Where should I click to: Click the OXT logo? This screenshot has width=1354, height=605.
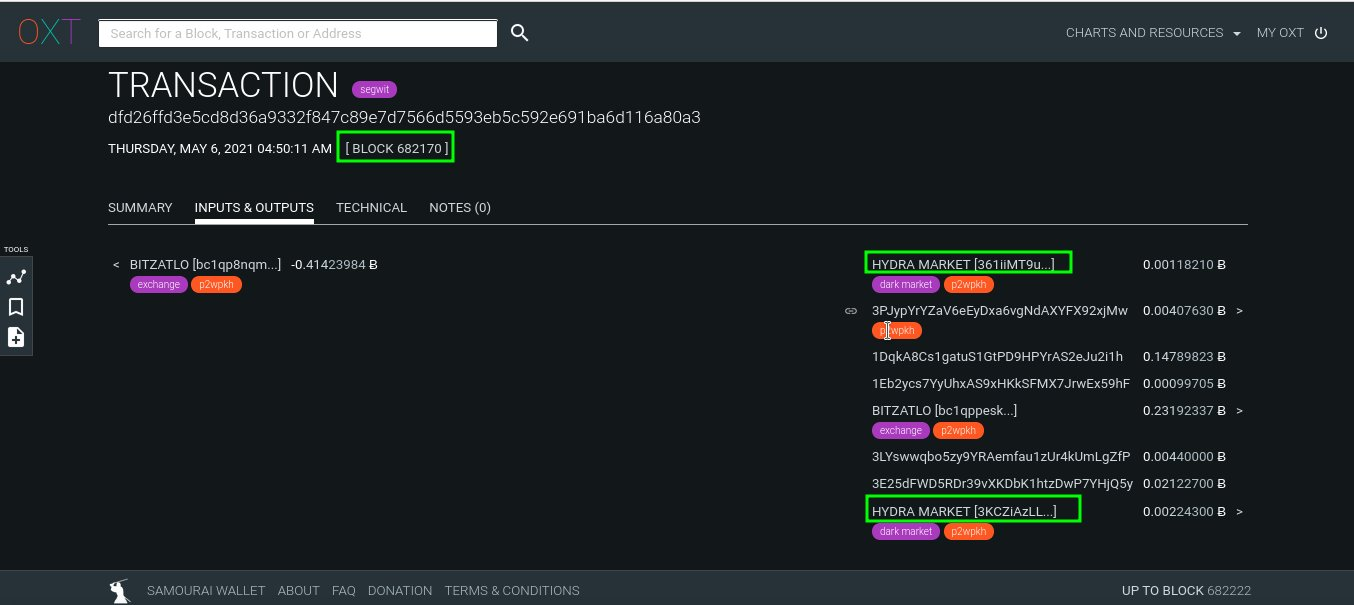click(49, 32)
